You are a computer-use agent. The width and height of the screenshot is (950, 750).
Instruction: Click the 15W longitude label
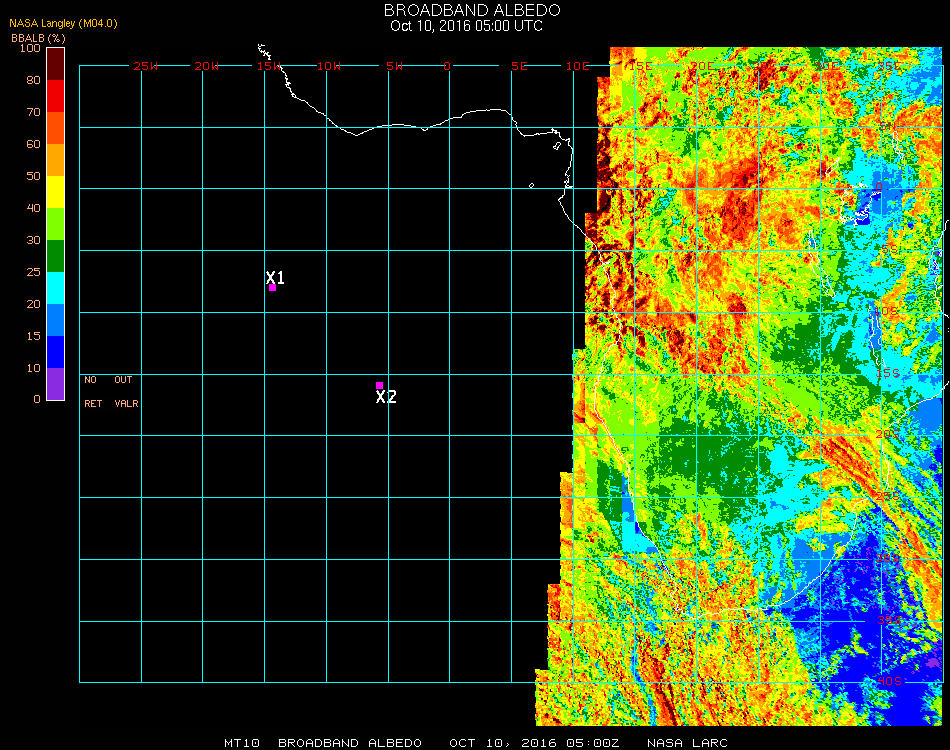pyautogui.click(x=269, y=66)
